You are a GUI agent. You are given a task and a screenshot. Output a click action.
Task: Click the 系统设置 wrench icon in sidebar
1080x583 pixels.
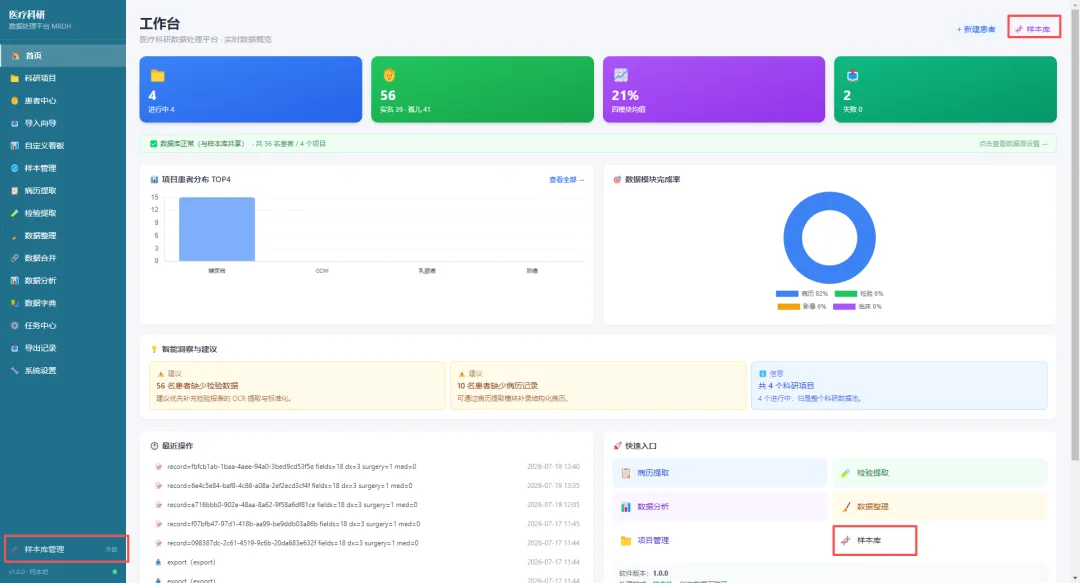(14, 371)
